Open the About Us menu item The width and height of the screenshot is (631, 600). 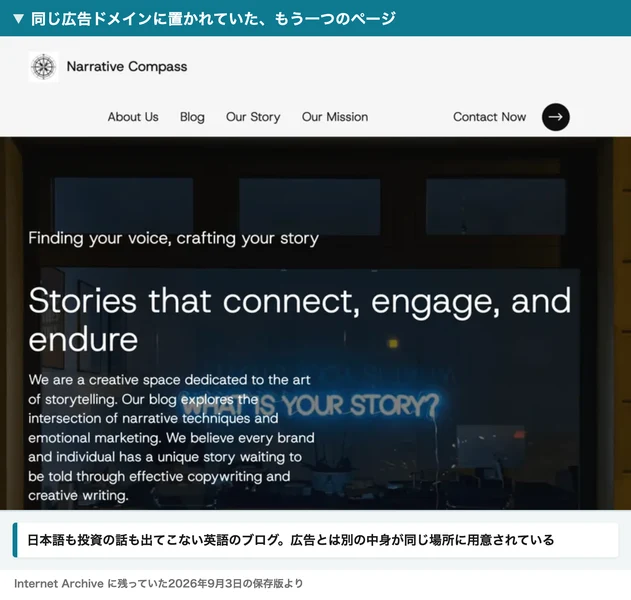pyautogui.click(x=133, y=117)
